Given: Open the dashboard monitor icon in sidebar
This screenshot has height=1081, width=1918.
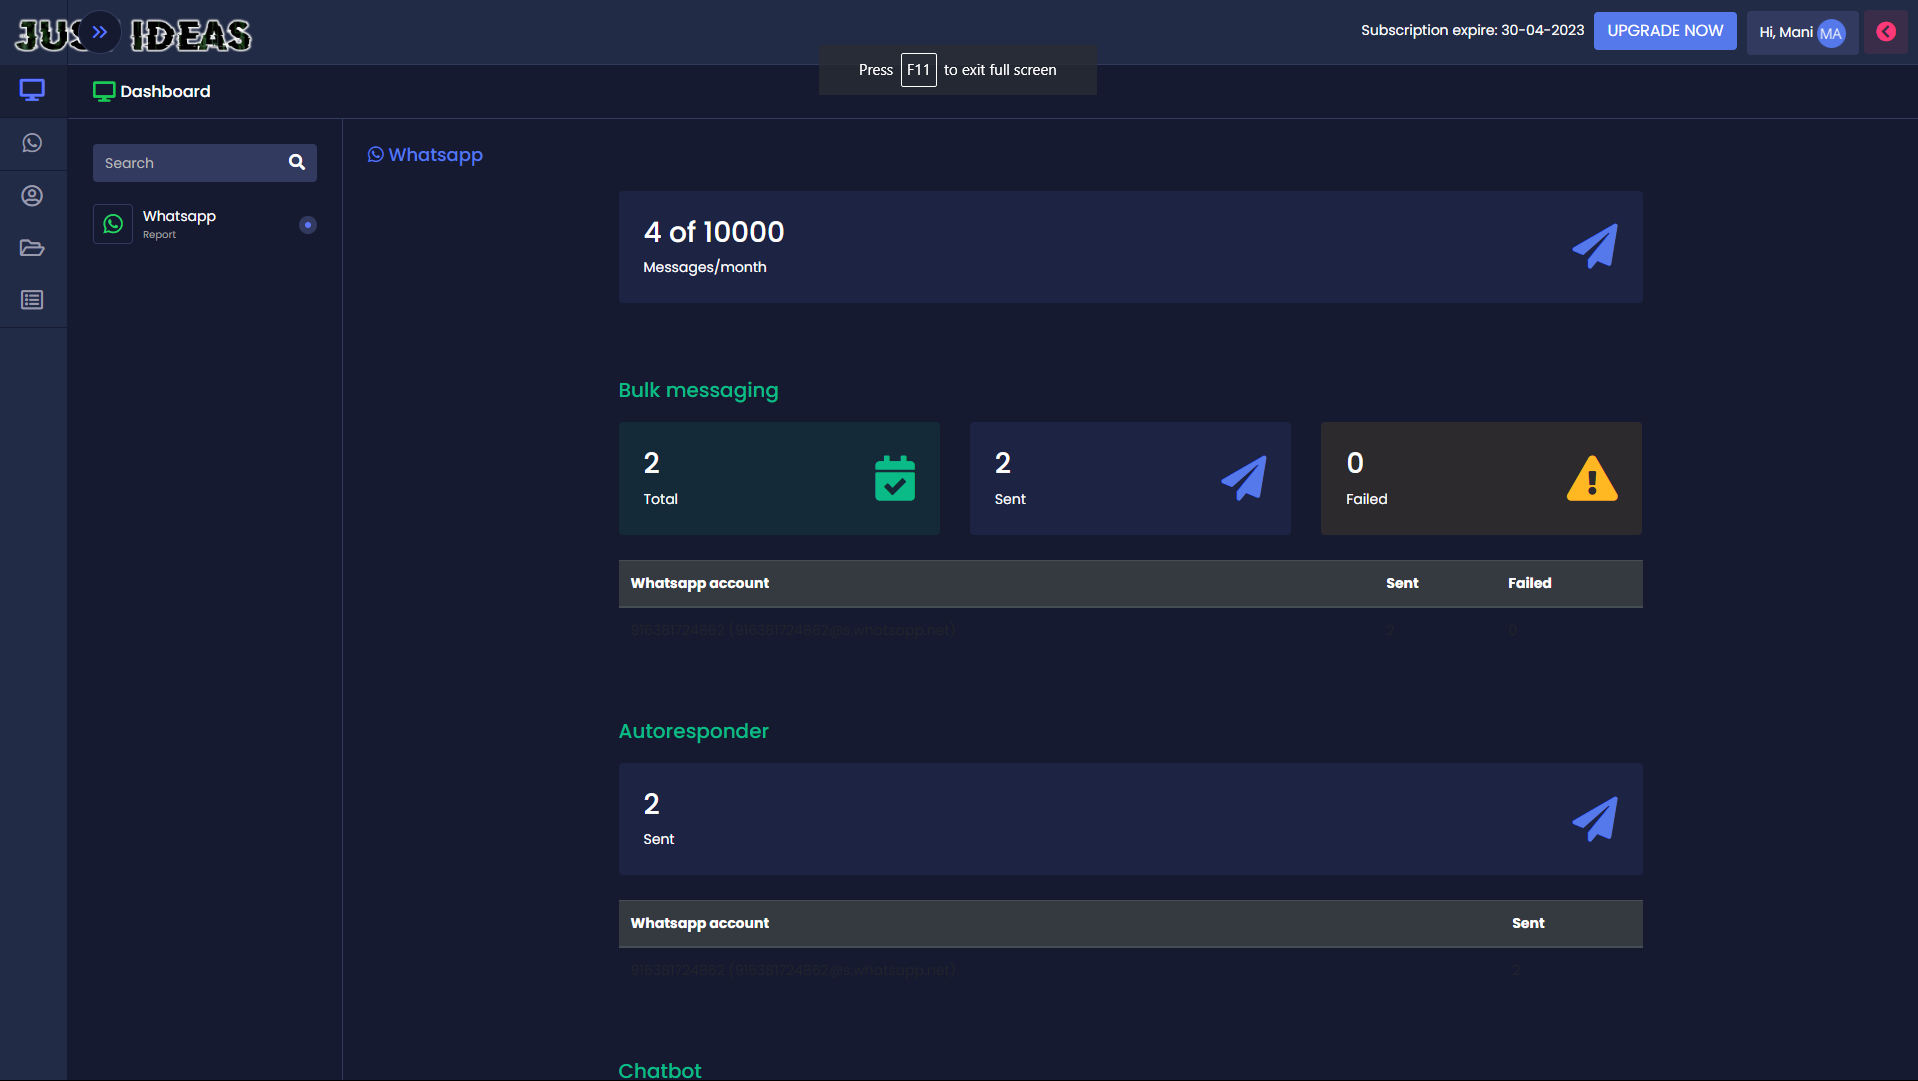Looking at the screenshot, I should (32, 91).
